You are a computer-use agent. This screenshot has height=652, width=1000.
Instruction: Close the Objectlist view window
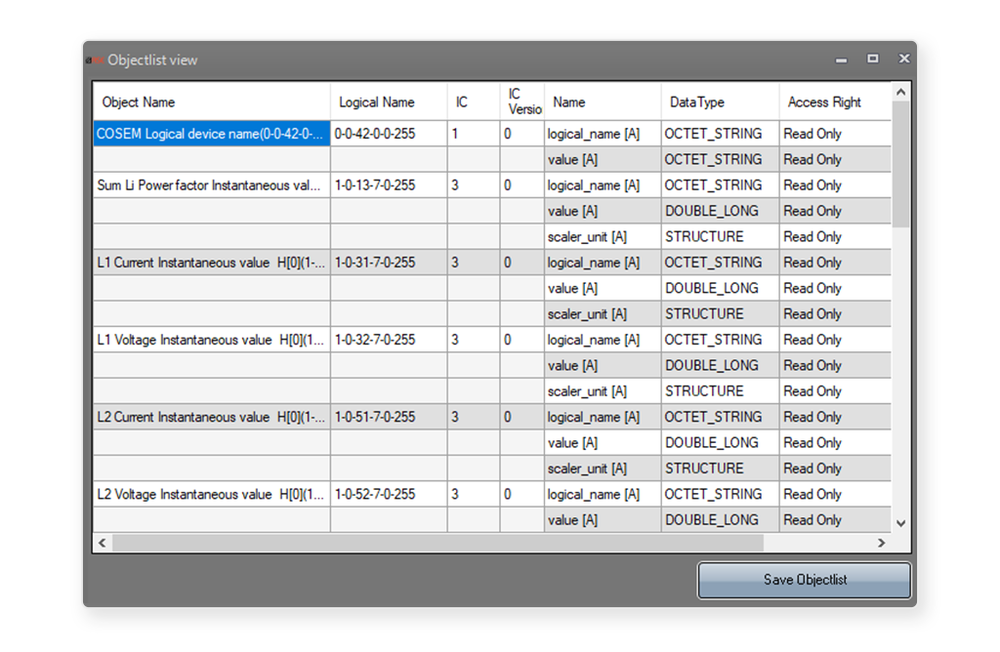coord(904,59)
